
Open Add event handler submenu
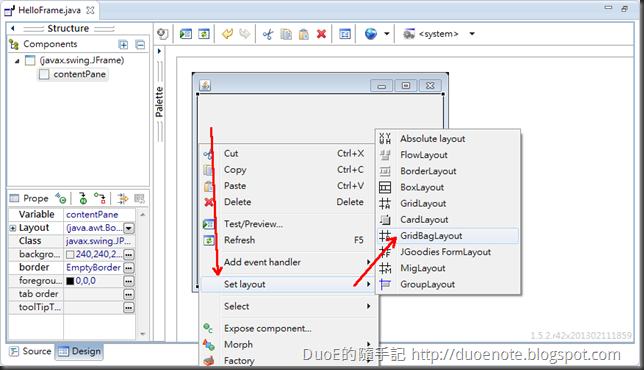click(x=288, y=262)
